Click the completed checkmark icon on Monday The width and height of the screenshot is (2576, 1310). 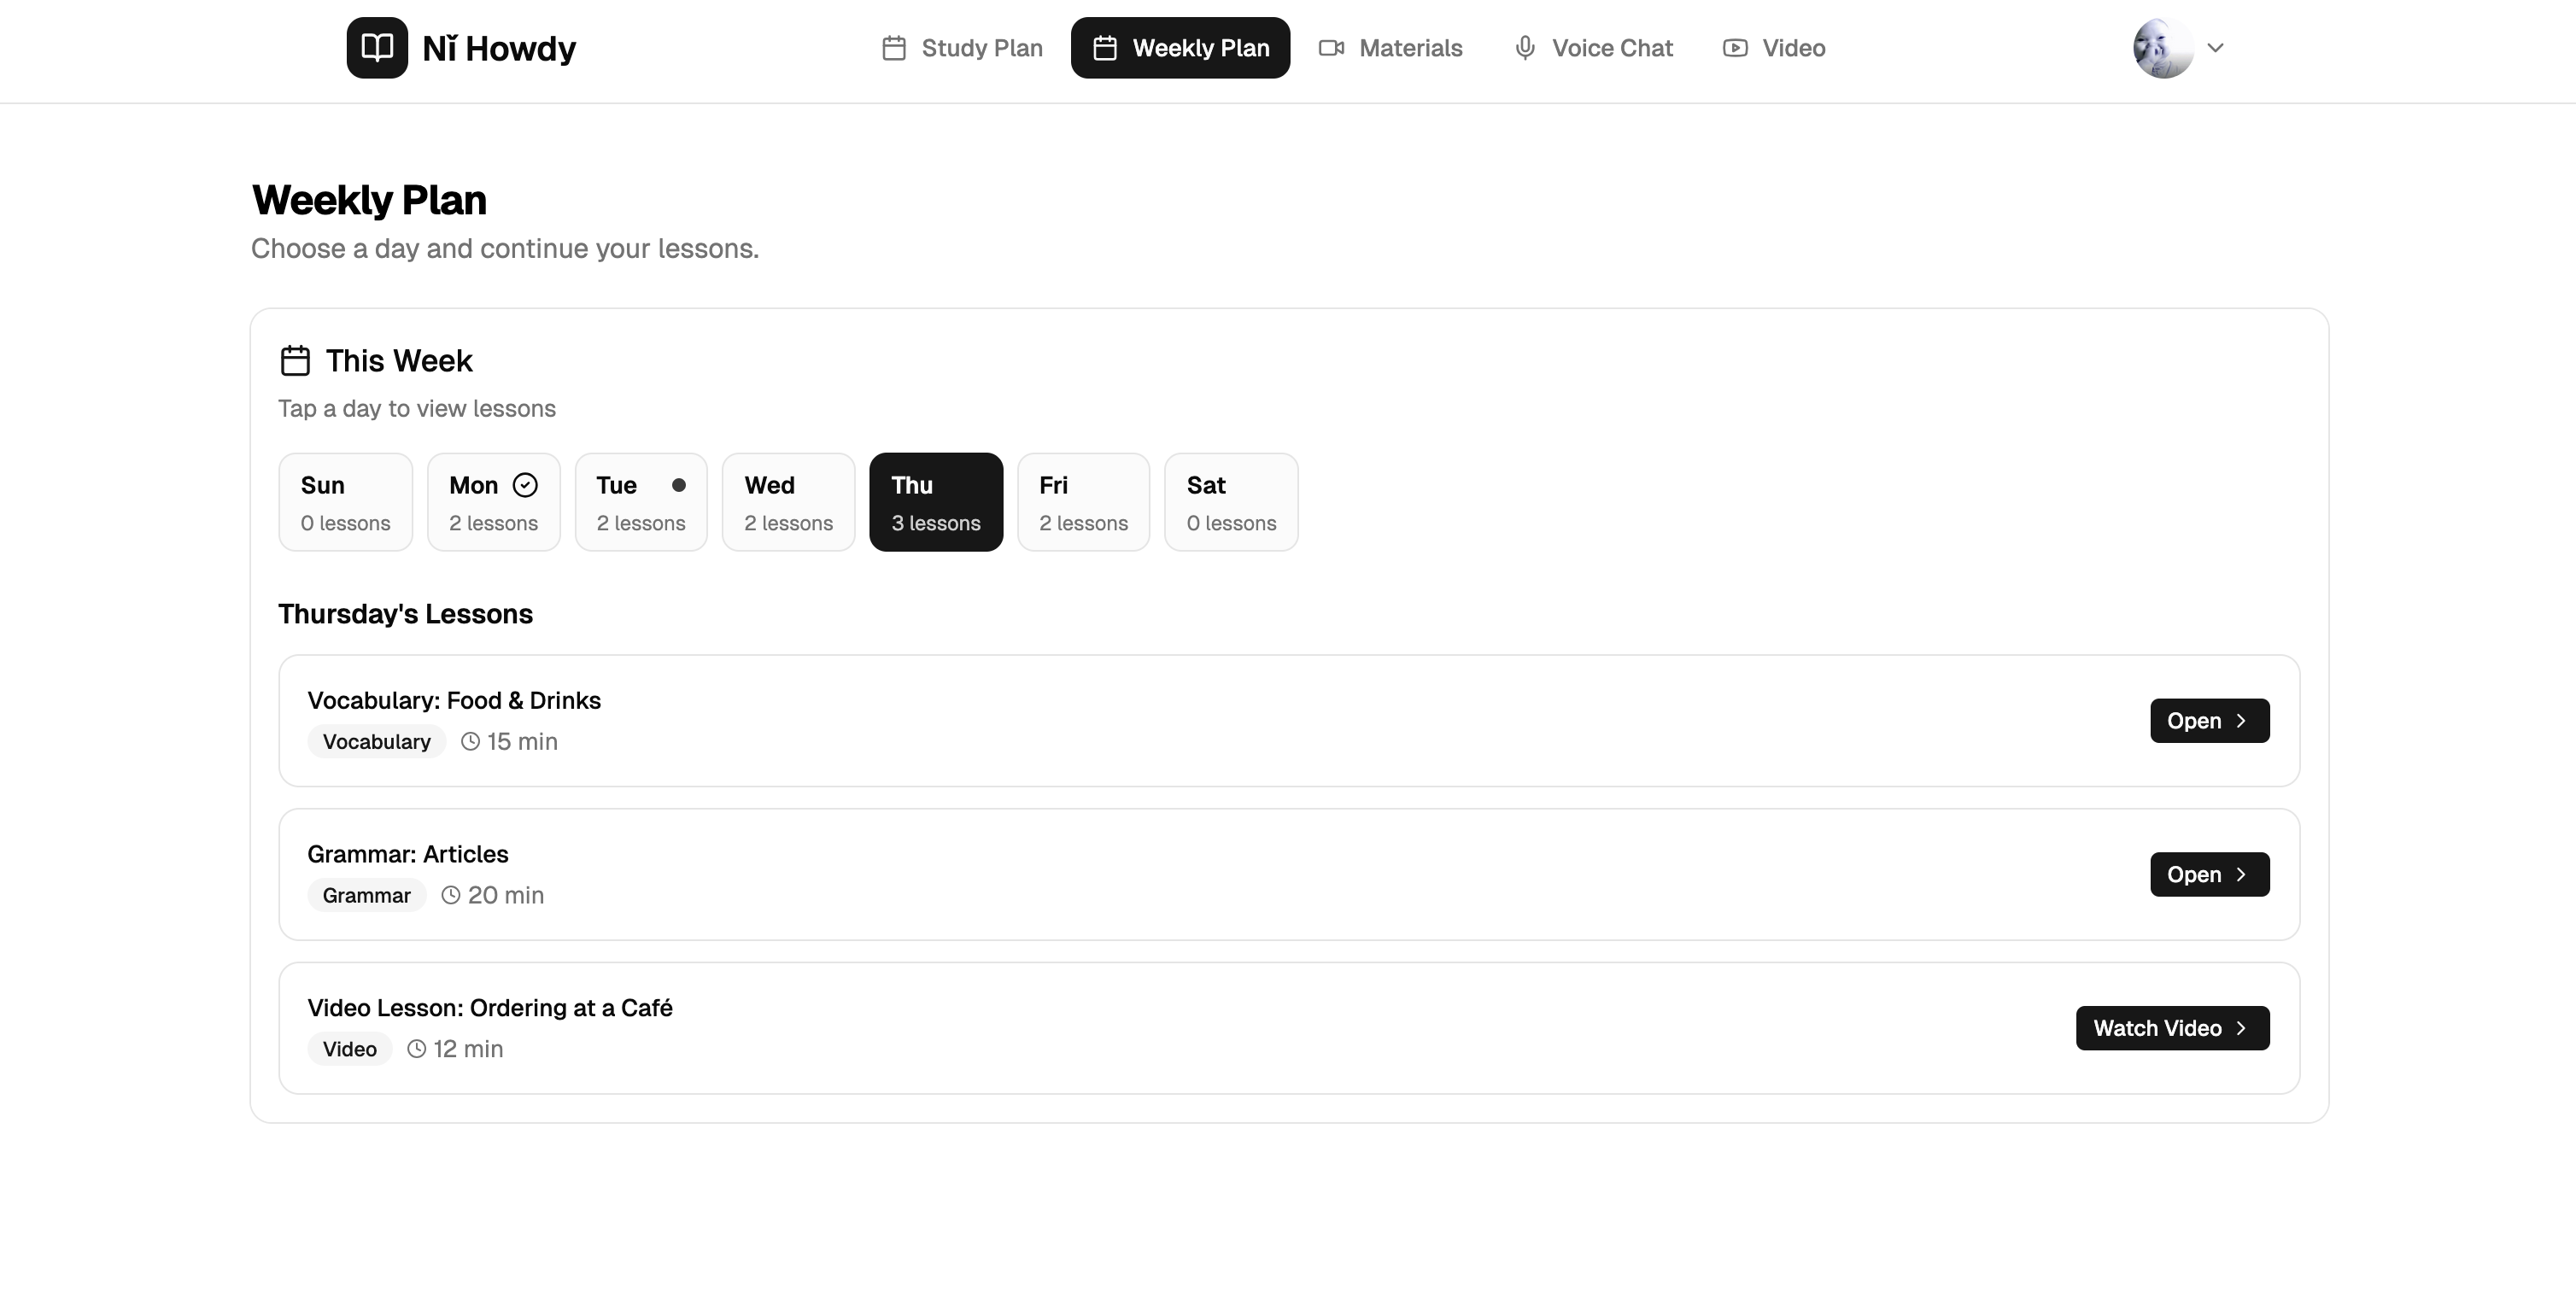525,485
